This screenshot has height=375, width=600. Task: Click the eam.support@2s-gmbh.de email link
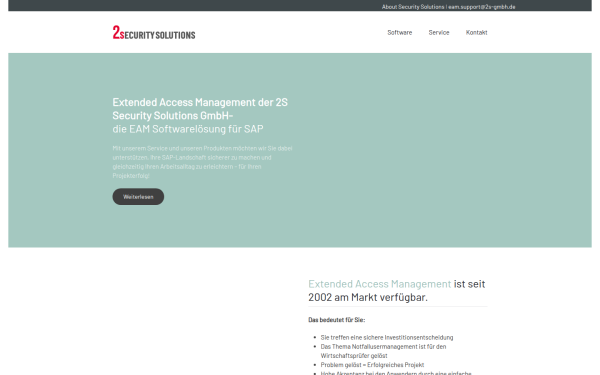pyautogui.click(x=482, y=7)
